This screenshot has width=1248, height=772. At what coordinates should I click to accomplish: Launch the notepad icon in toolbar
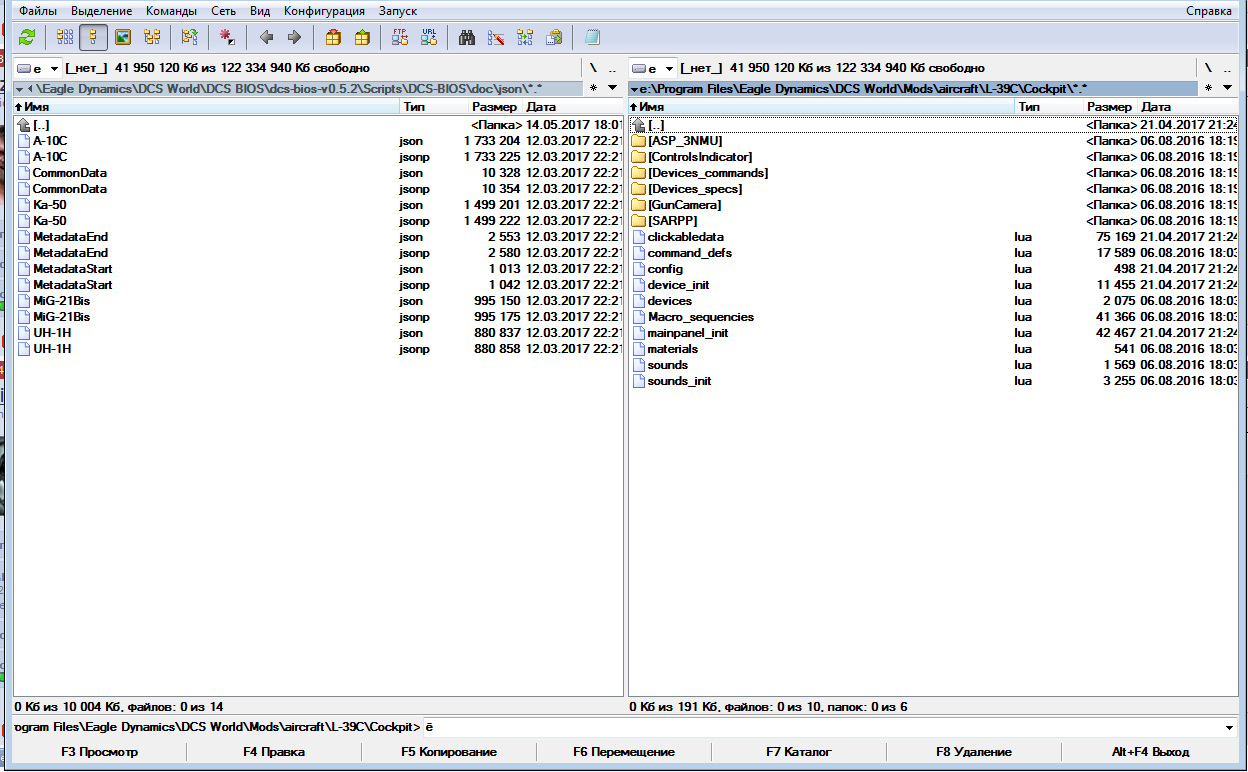tap(592, 37)
